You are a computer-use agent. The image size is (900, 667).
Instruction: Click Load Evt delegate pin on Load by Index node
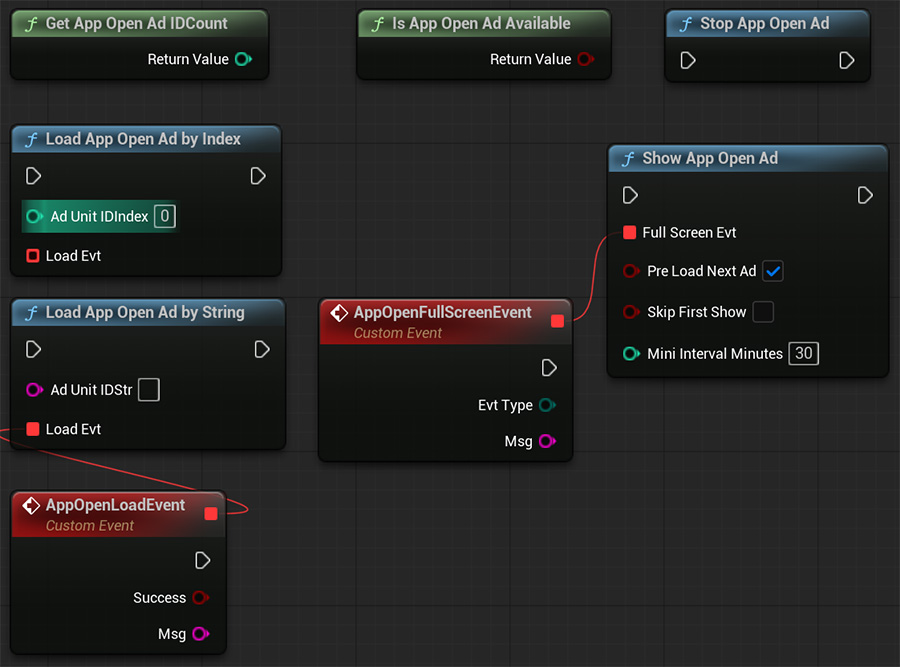[x=33, y=256]
